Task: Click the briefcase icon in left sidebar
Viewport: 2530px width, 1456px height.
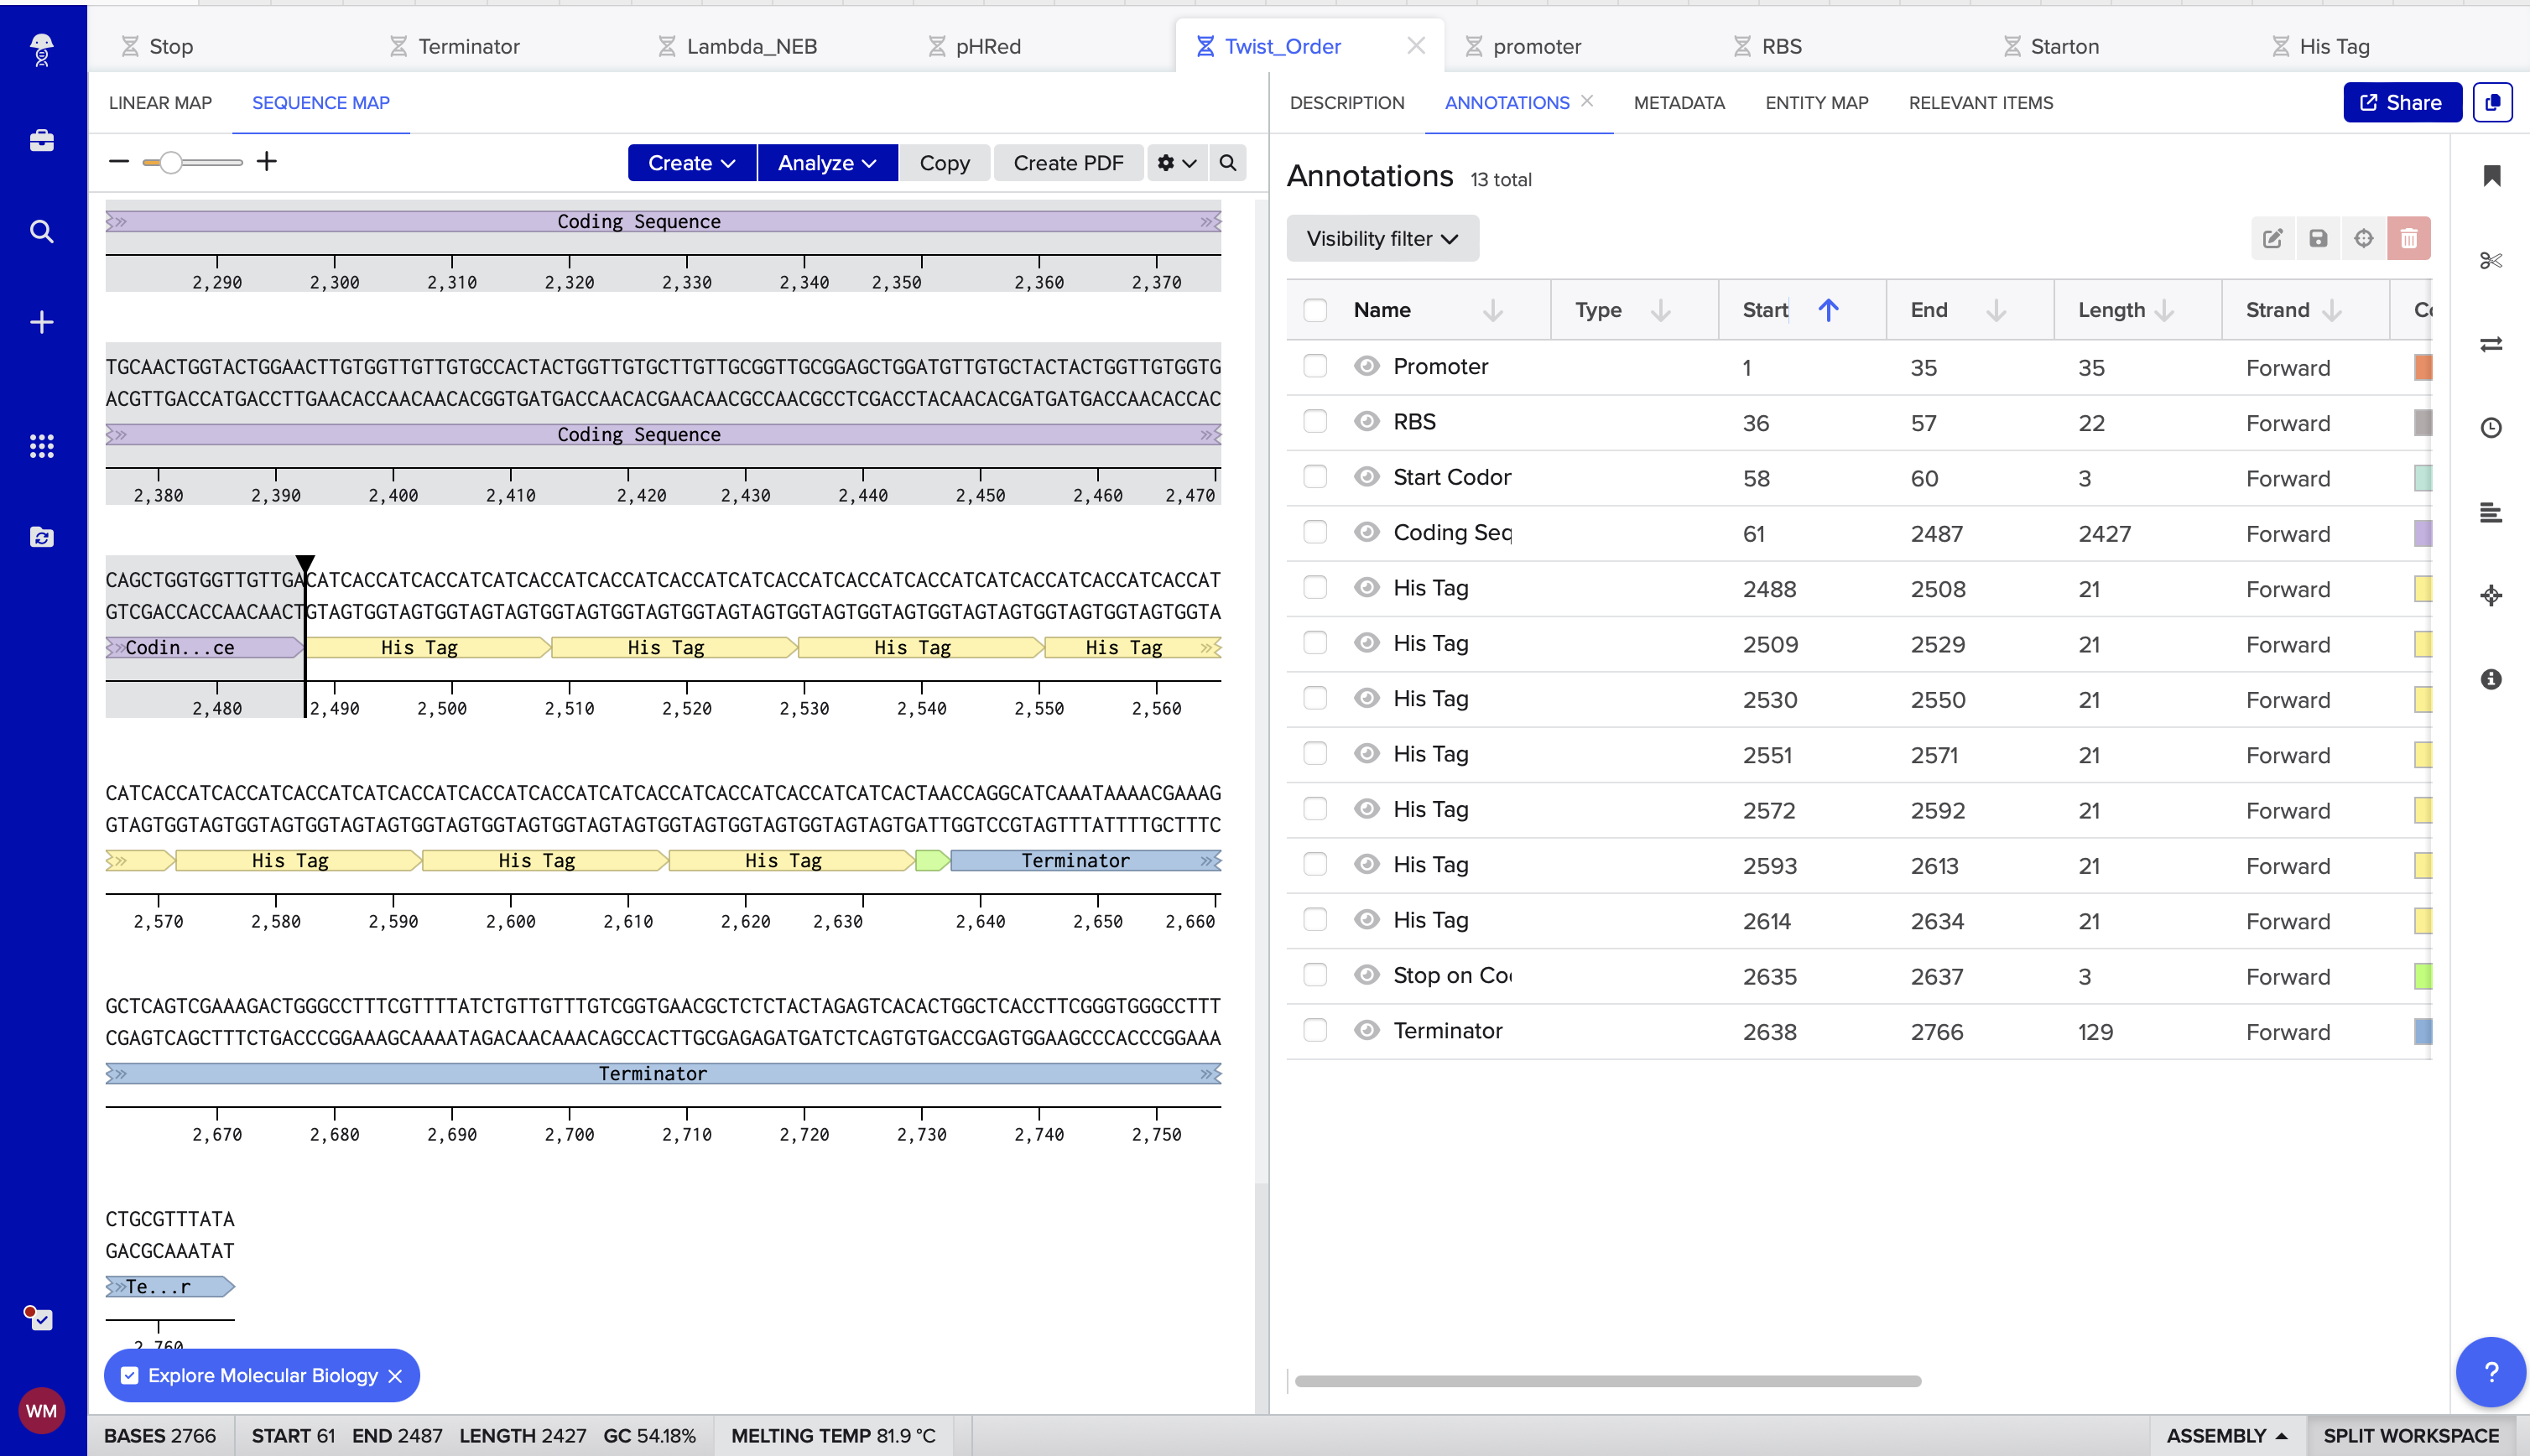Action: click(42, 140)
